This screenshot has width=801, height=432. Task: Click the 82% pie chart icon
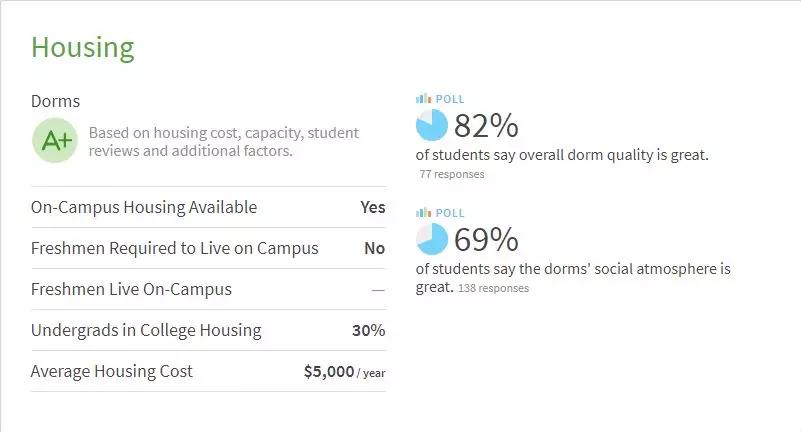pos(432,125)
